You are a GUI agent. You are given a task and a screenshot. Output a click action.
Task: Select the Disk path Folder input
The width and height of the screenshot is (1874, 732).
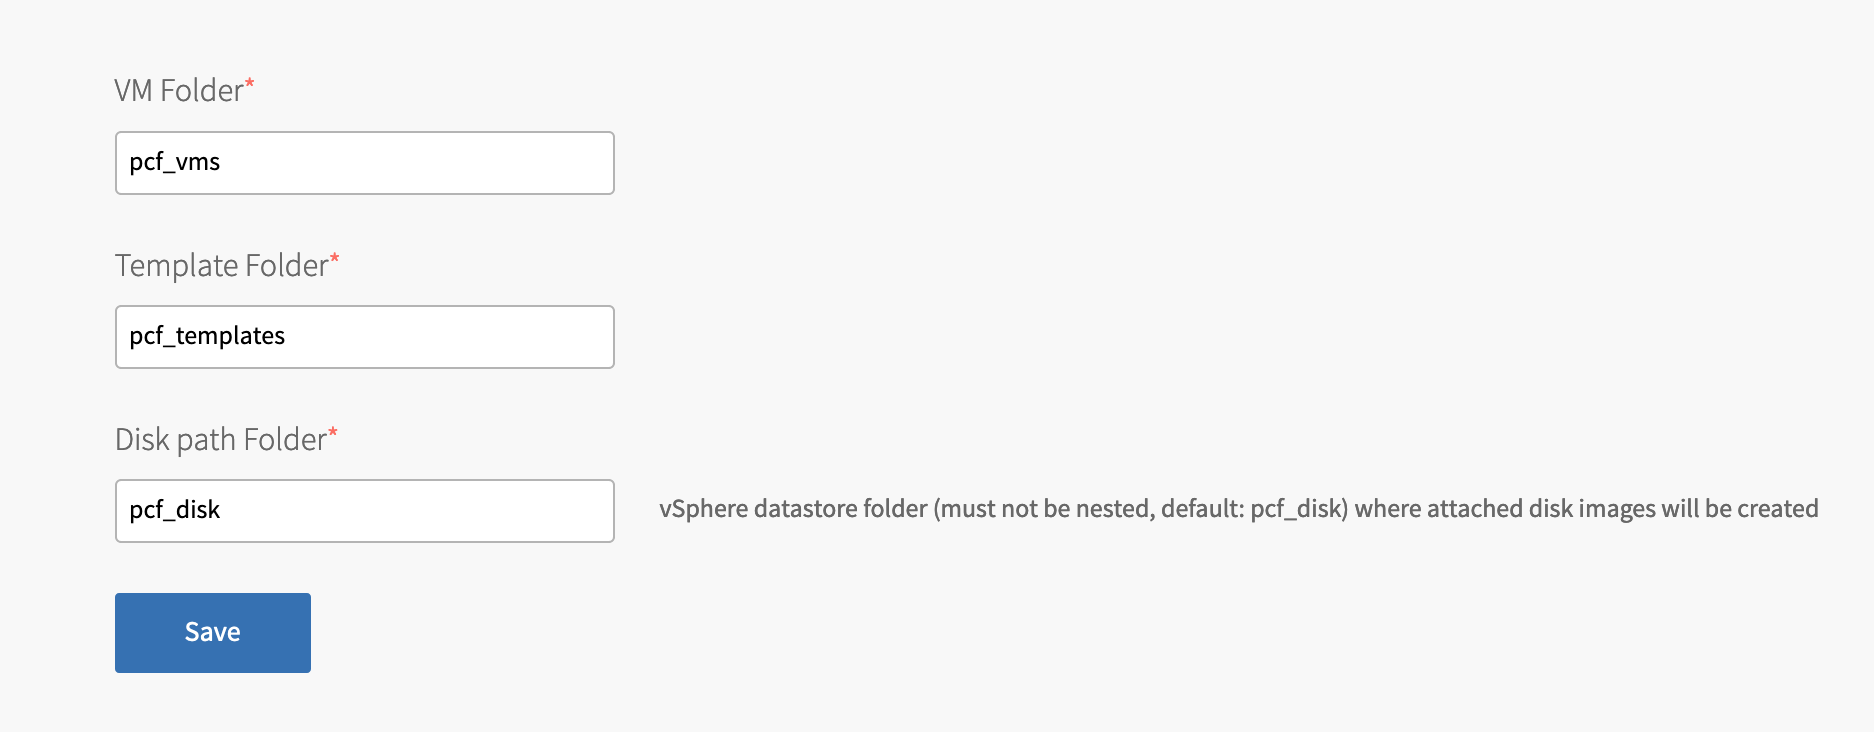364,511
